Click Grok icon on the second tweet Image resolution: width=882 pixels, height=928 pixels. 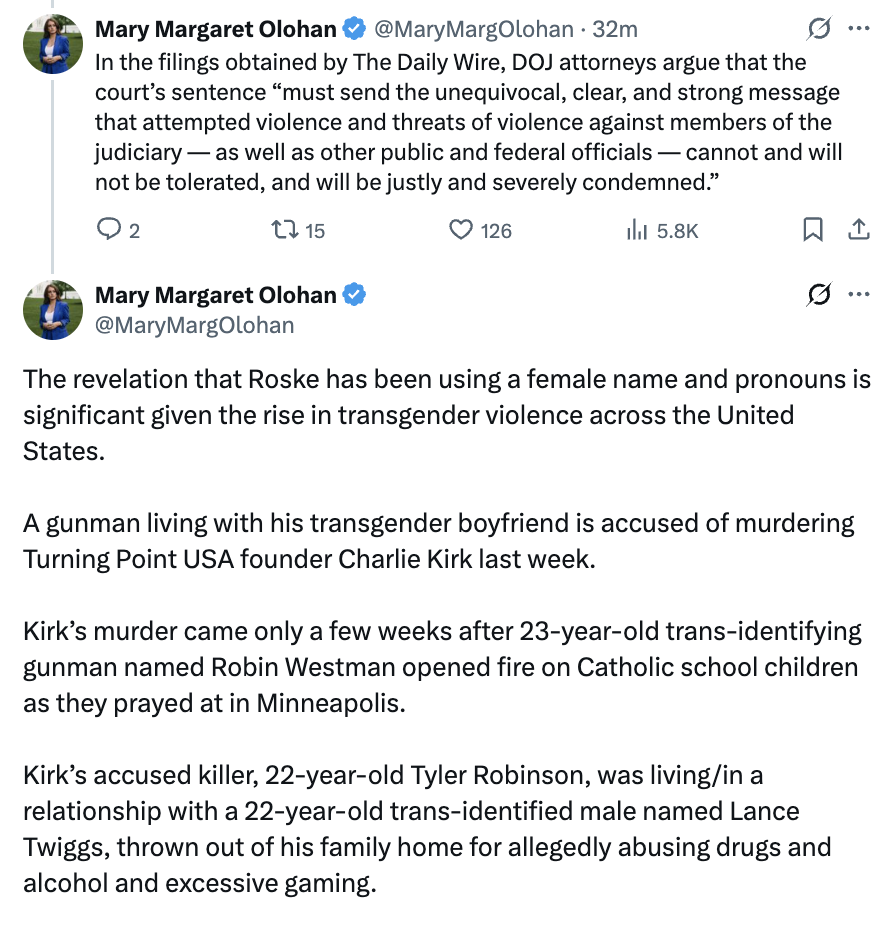coord(819,295)
